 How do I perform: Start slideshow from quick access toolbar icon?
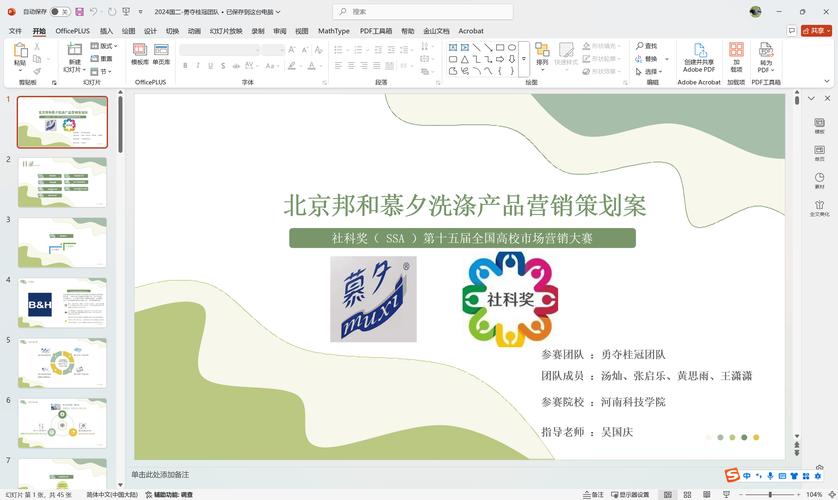126,12
